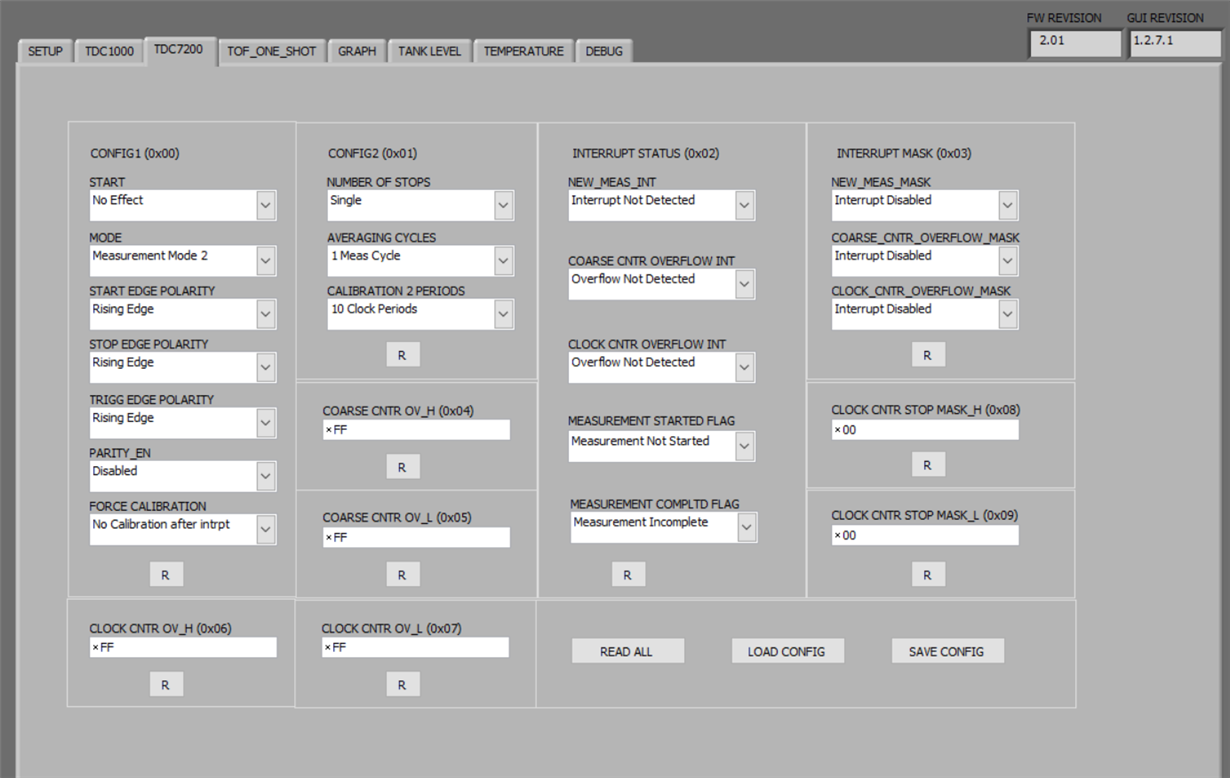This screenshot has height=778, width=1230.
Task: Click CLOCK CNTR OV_H input field
Action: (183, 647)
